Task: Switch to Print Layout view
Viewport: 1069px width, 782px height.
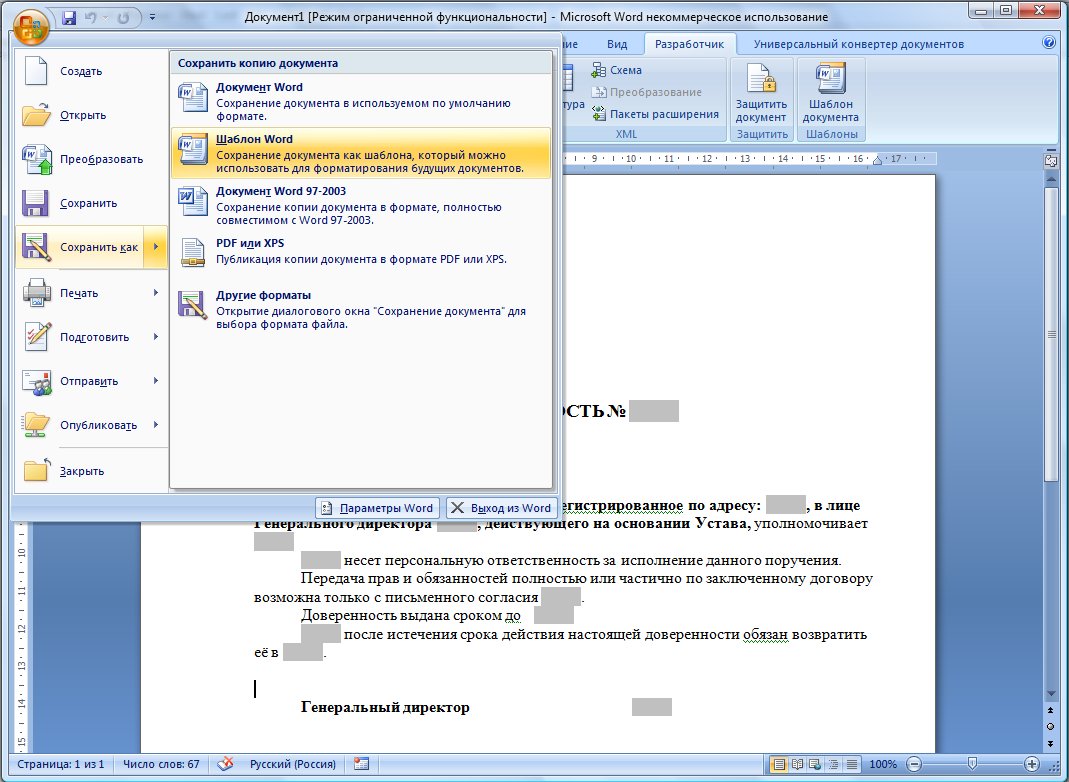Action: [x=778, y=764]
